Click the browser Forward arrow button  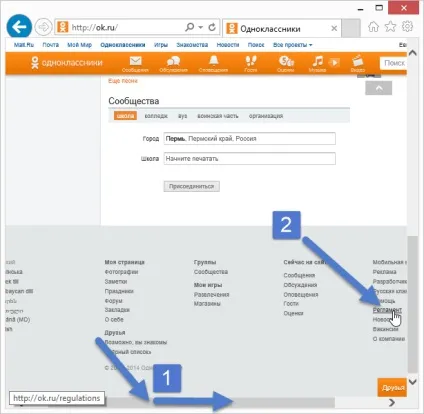tap(43, 27)
